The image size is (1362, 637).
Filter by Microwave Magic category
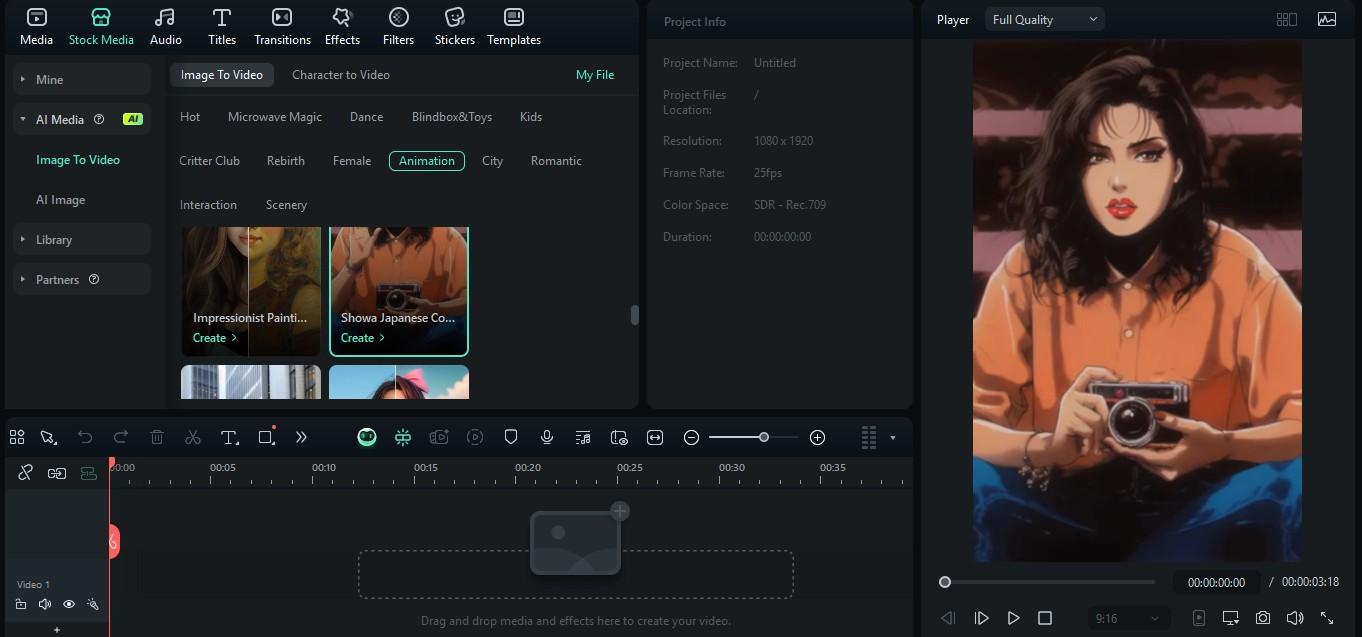coord(275,117)
